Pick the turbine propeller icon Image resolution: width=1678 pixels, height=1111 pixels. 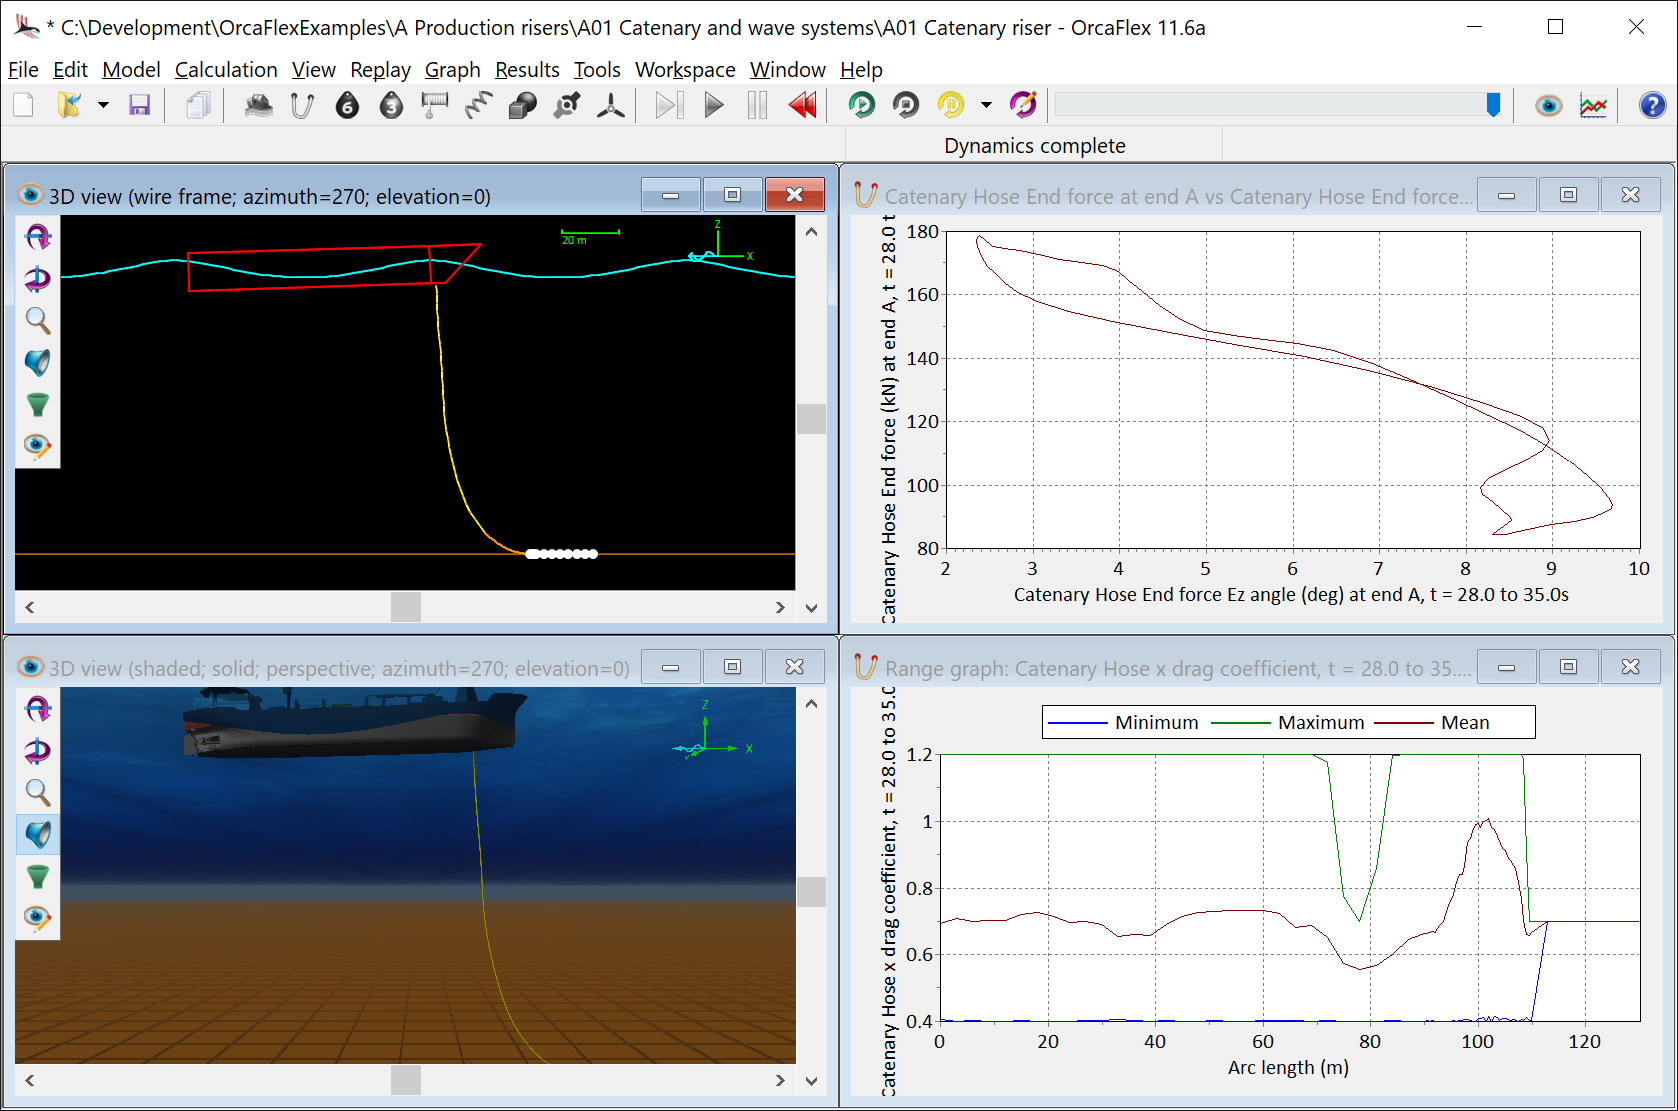pos(610,105)
